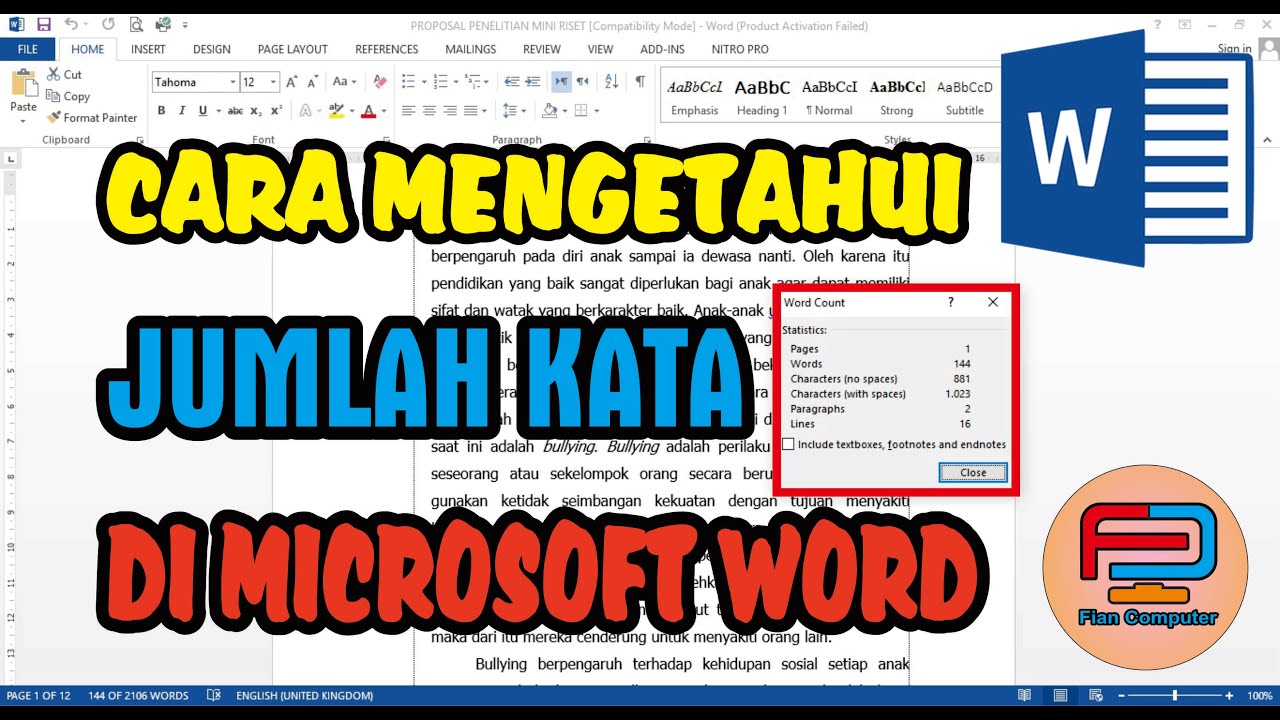Click the zoom slider in status bar

(x=1175, y=695)
